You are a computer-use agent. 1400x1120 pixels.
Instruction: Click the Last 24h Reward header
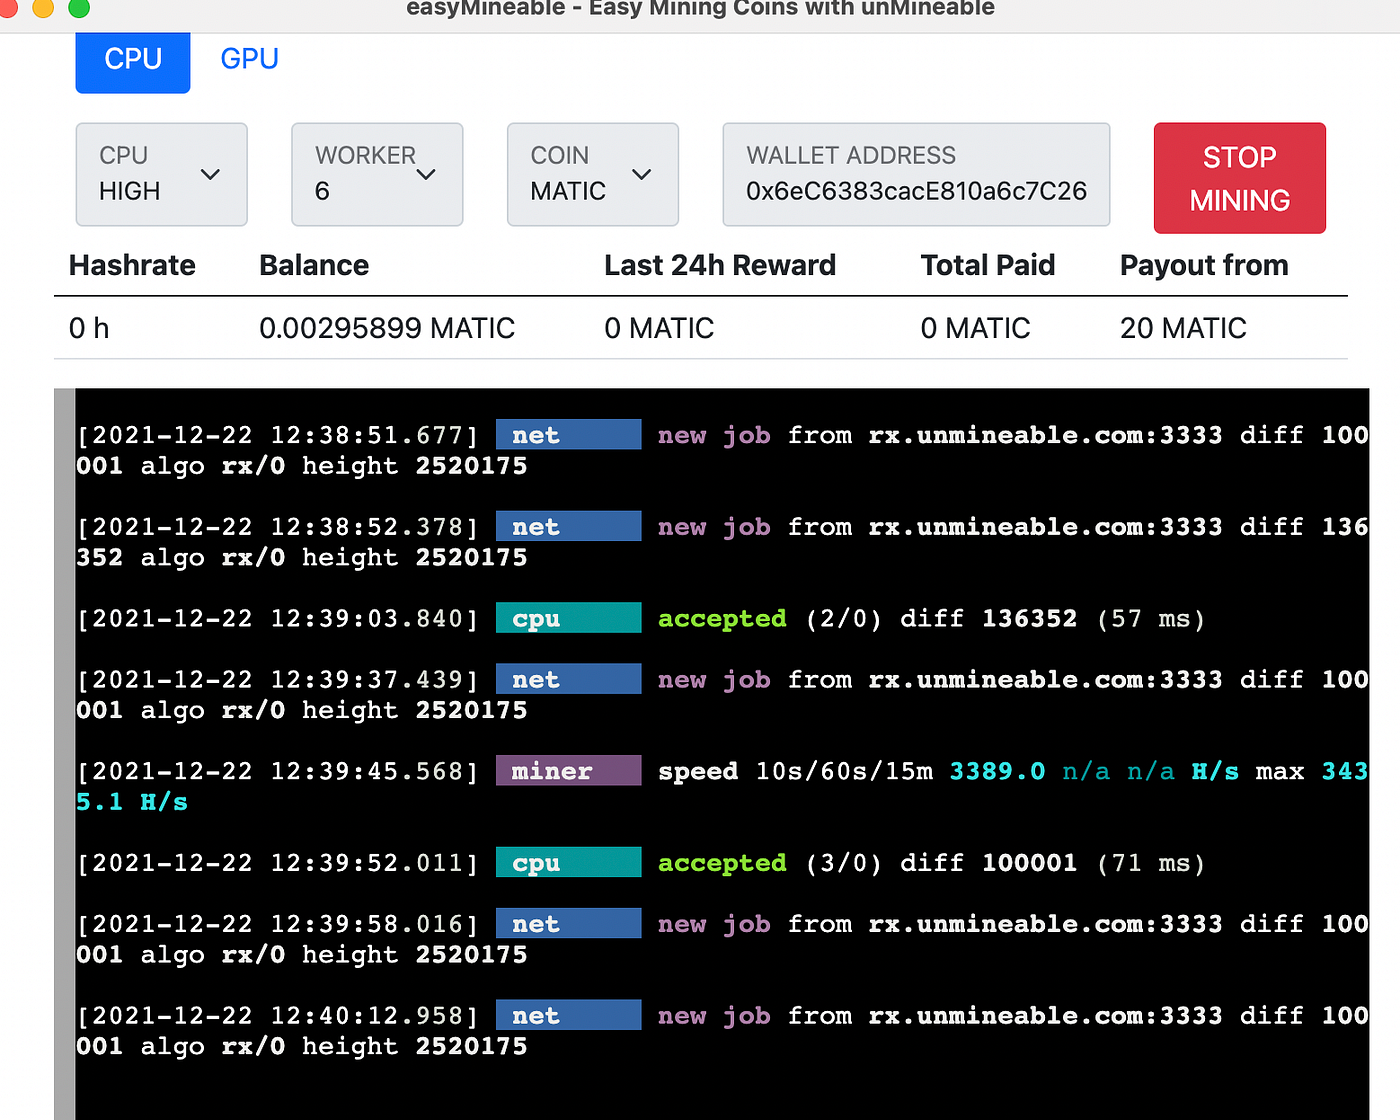coord(720,265)
